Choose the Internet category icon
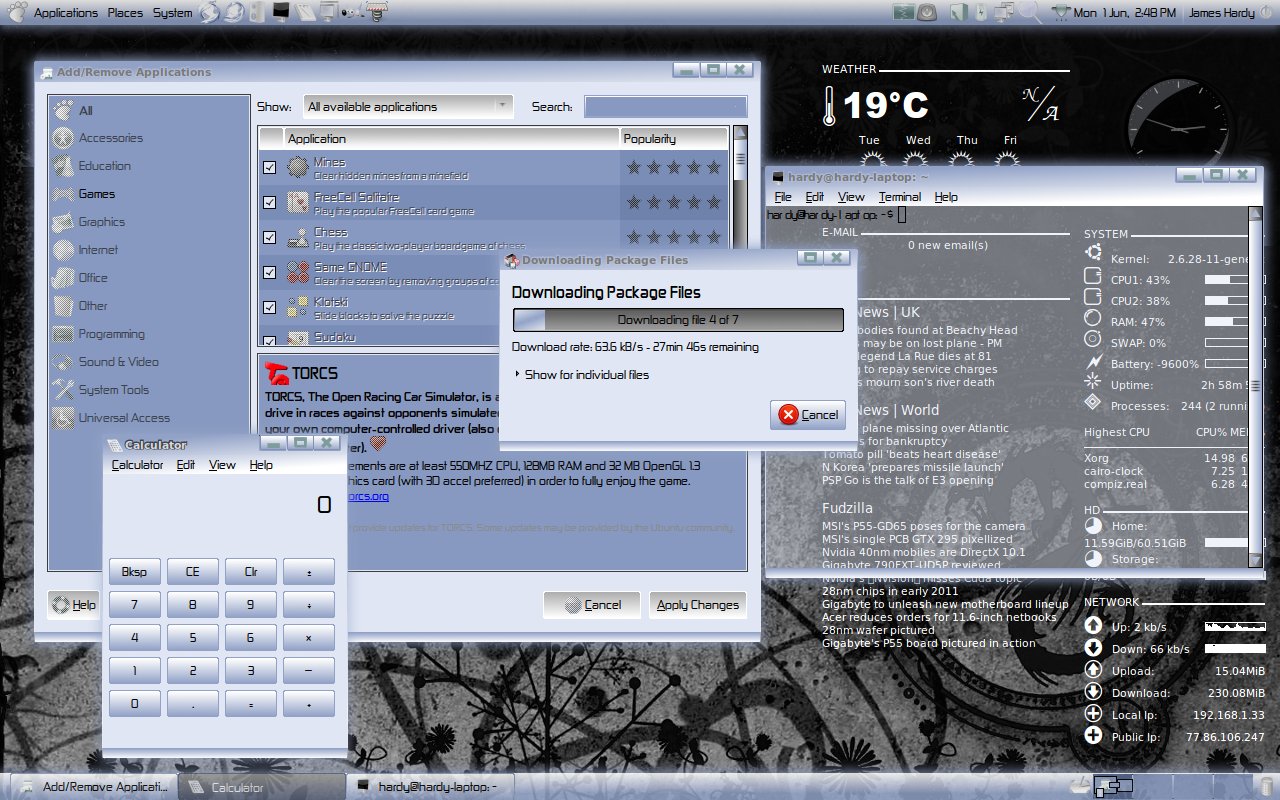 (62, 250)
